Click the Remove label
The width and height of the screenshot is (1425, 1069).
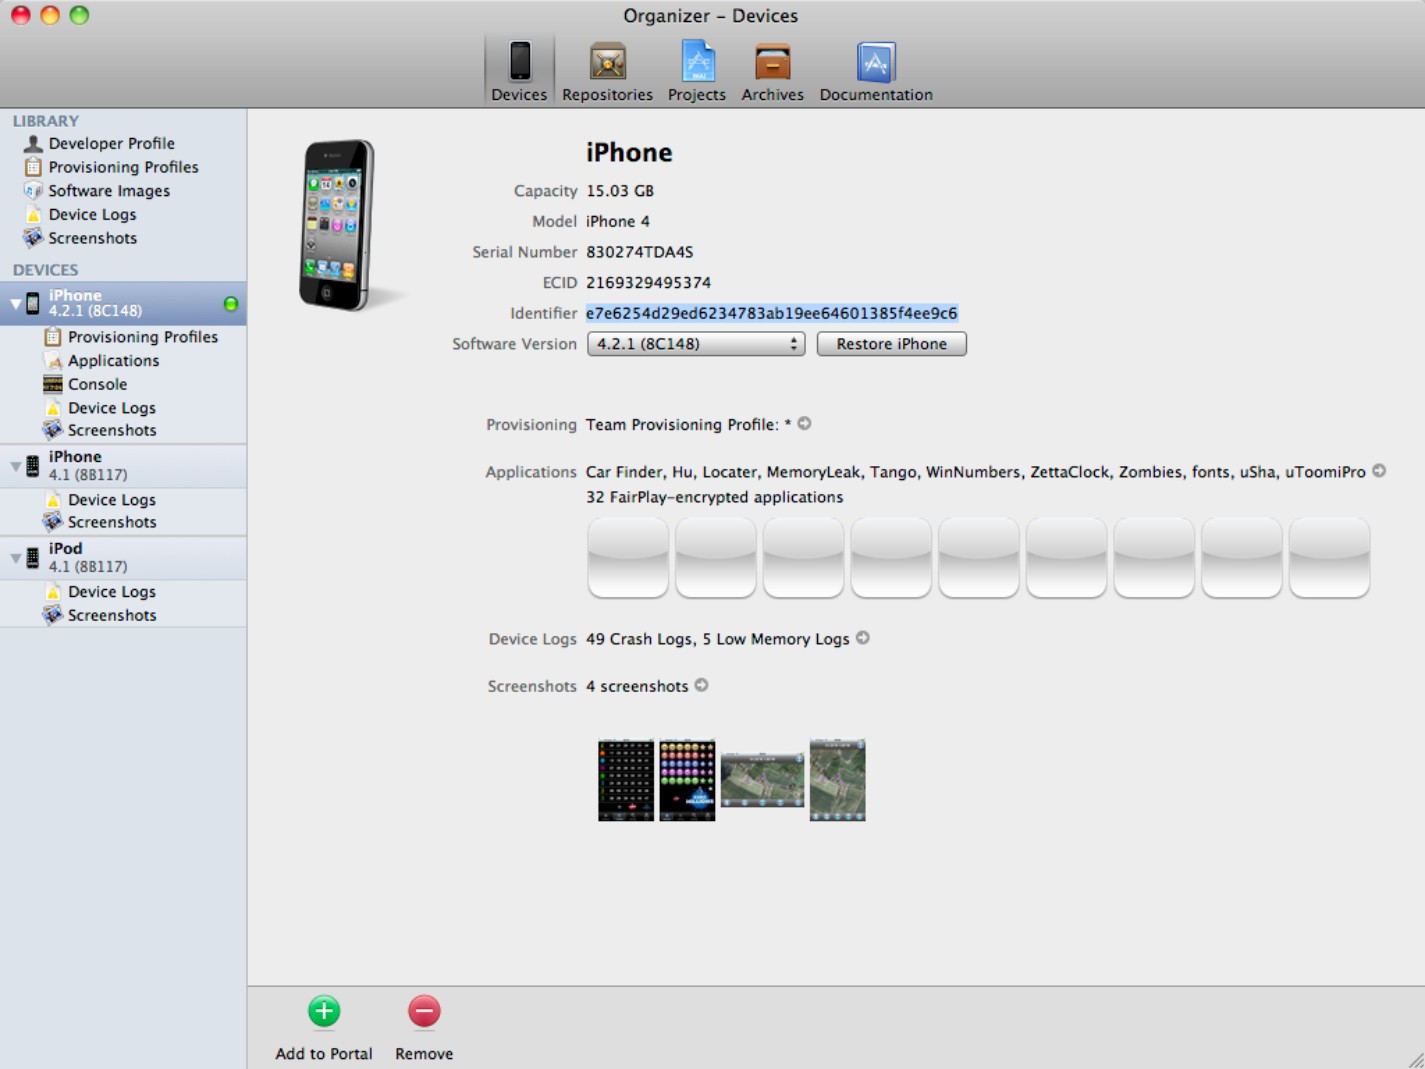(x=424, y=1054)
